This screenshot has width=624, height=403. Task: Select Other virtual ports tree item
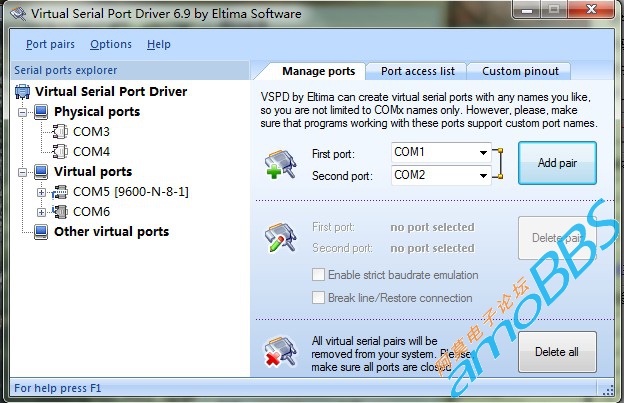(x=111, y=232)
